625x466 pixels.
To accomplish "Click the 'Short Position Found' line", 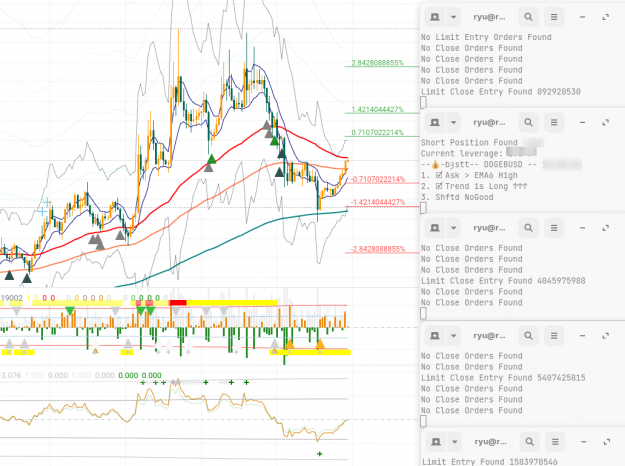I will 469,143.
